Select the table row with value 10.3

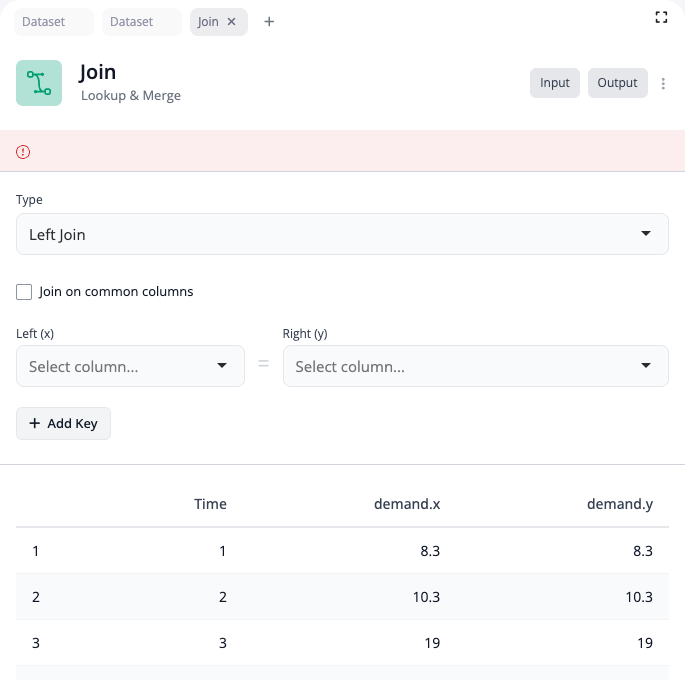(x=342, y=597)
